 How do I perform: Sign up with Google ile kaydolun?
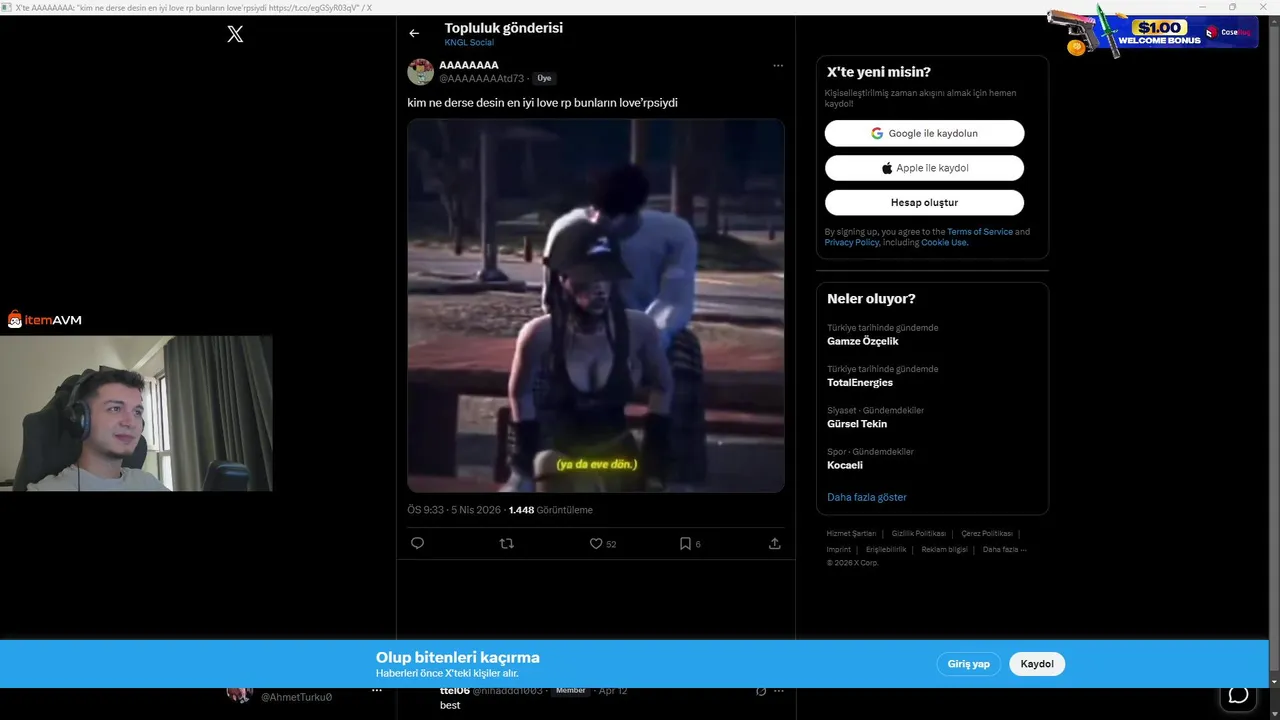pyautogui.click(x=924, y=133)
